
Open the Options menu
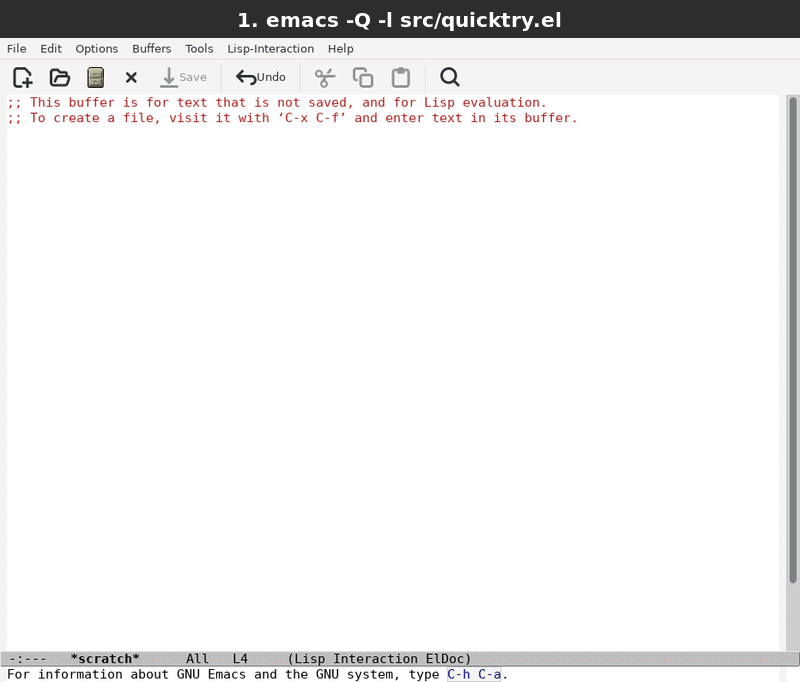(96, 49)
